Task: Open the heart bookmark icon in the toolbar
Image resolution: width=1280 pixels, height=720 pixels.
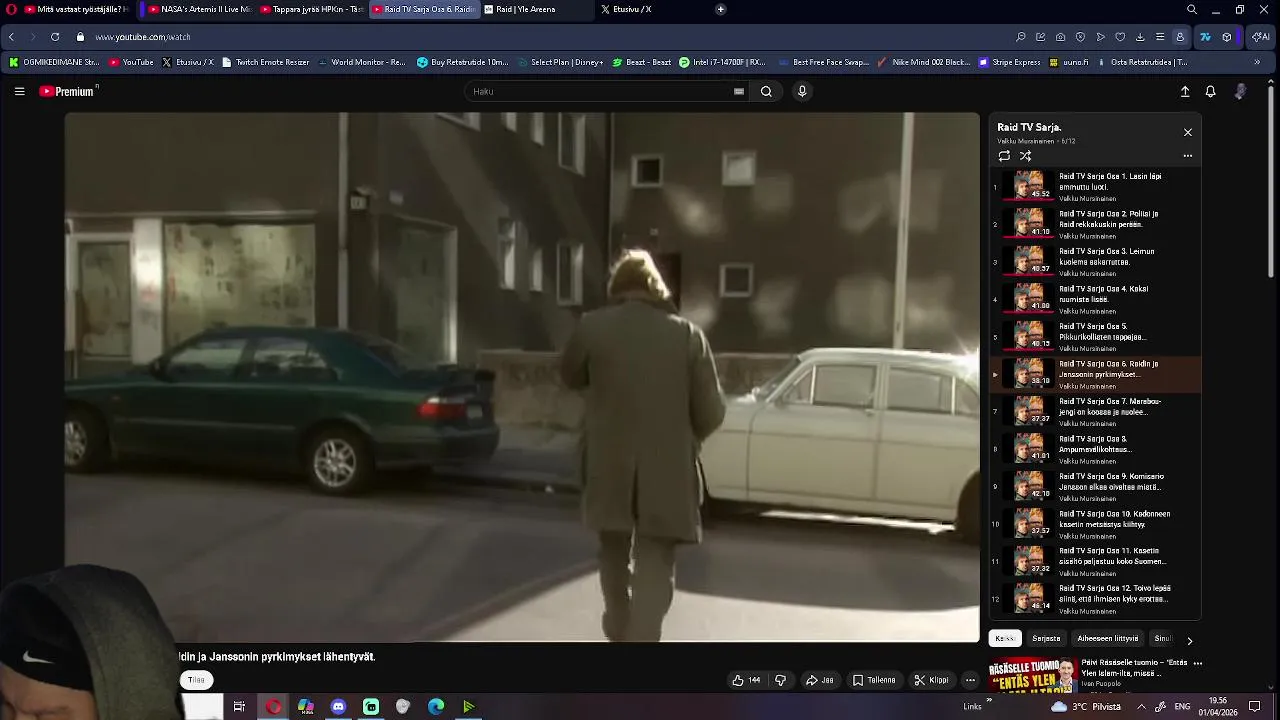Action: pos(1120,37)
